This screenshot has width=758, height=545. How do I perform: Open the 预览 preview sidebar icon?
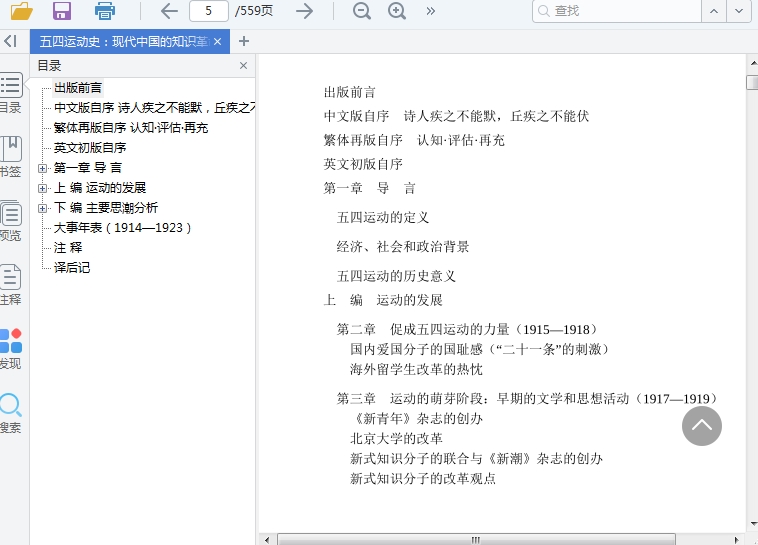click(11, 221)
